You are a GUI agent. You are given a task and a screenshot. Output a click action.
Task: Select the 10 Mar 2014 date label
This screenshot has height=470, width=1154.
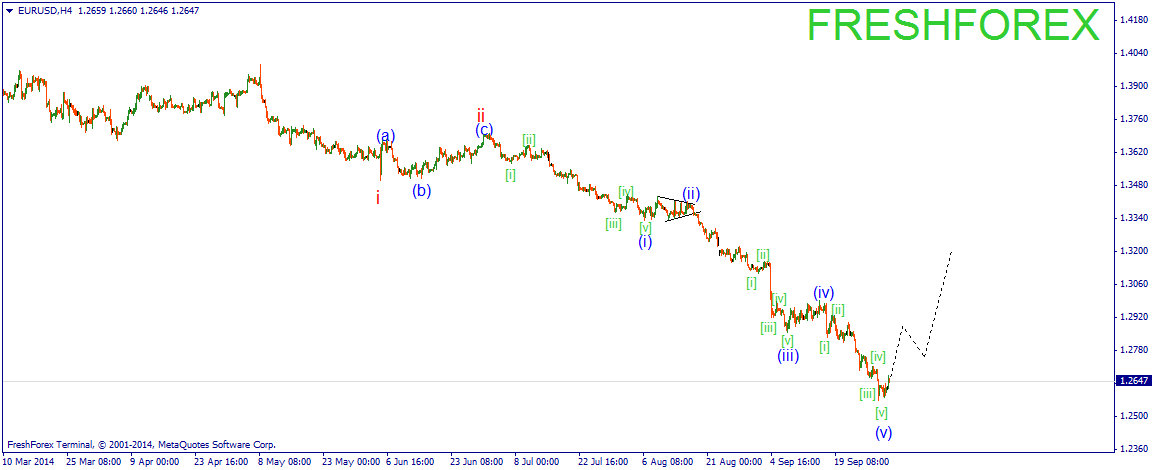(x=29, y=462)
